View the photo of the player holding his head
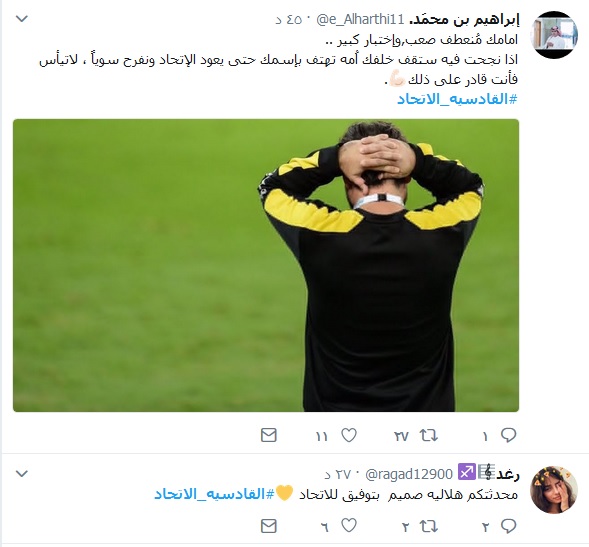The height and width of the screenshot is (547, 589). click(x=266, y=265)
